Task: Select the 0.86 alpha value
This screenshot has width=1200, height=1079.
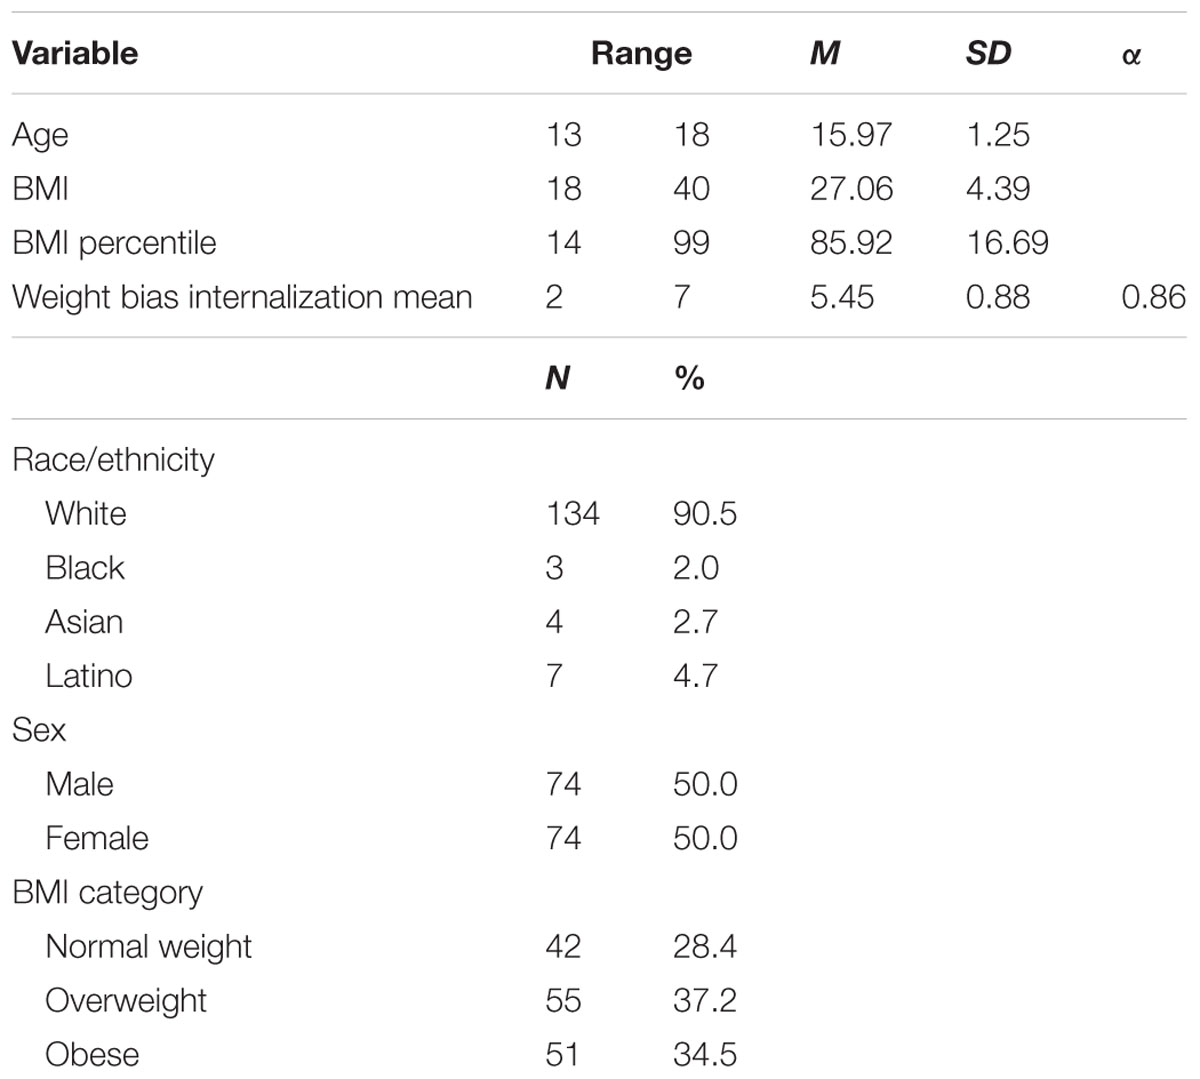Action: [x=1154, y=297]
